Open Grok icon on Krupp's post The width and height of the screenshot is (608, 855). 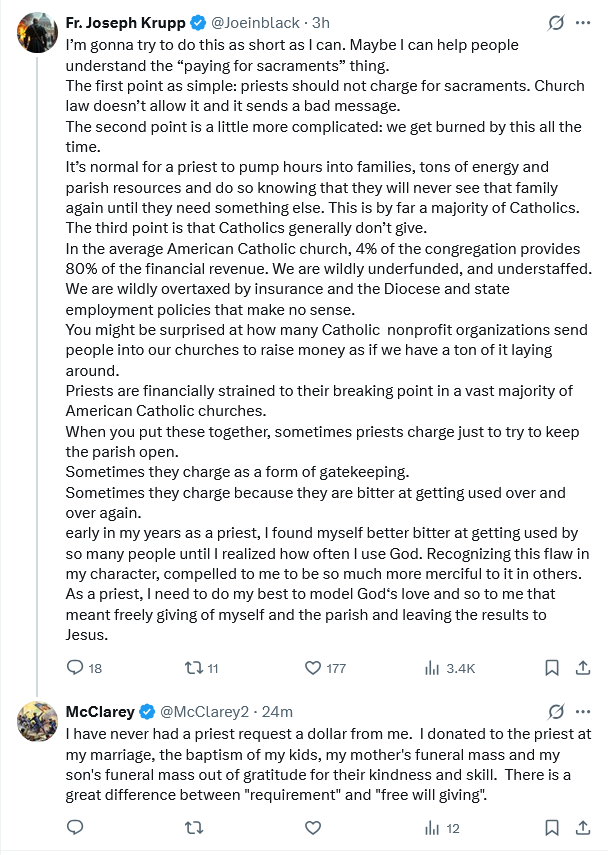click(556, 22)
